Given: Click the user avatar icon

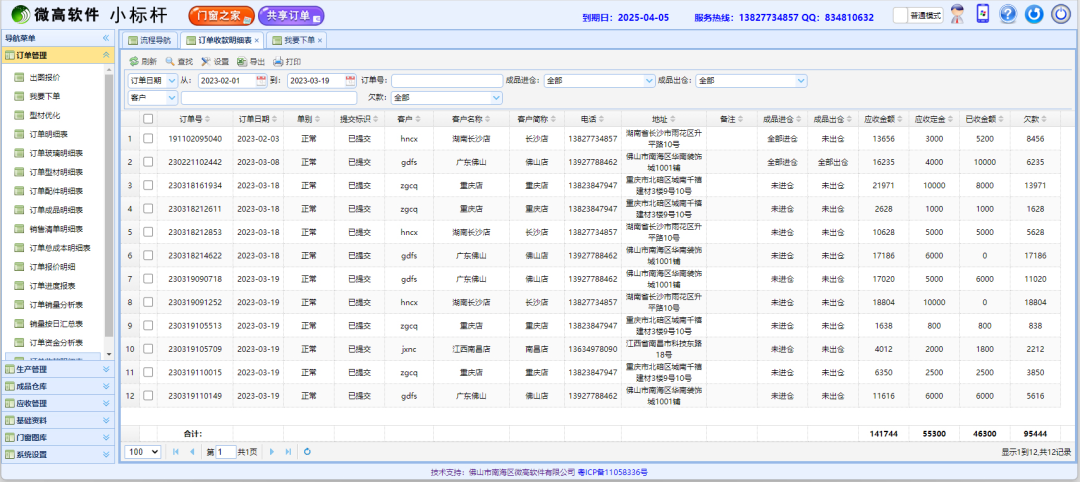Looking at the screenshot, I should [958, 14].
